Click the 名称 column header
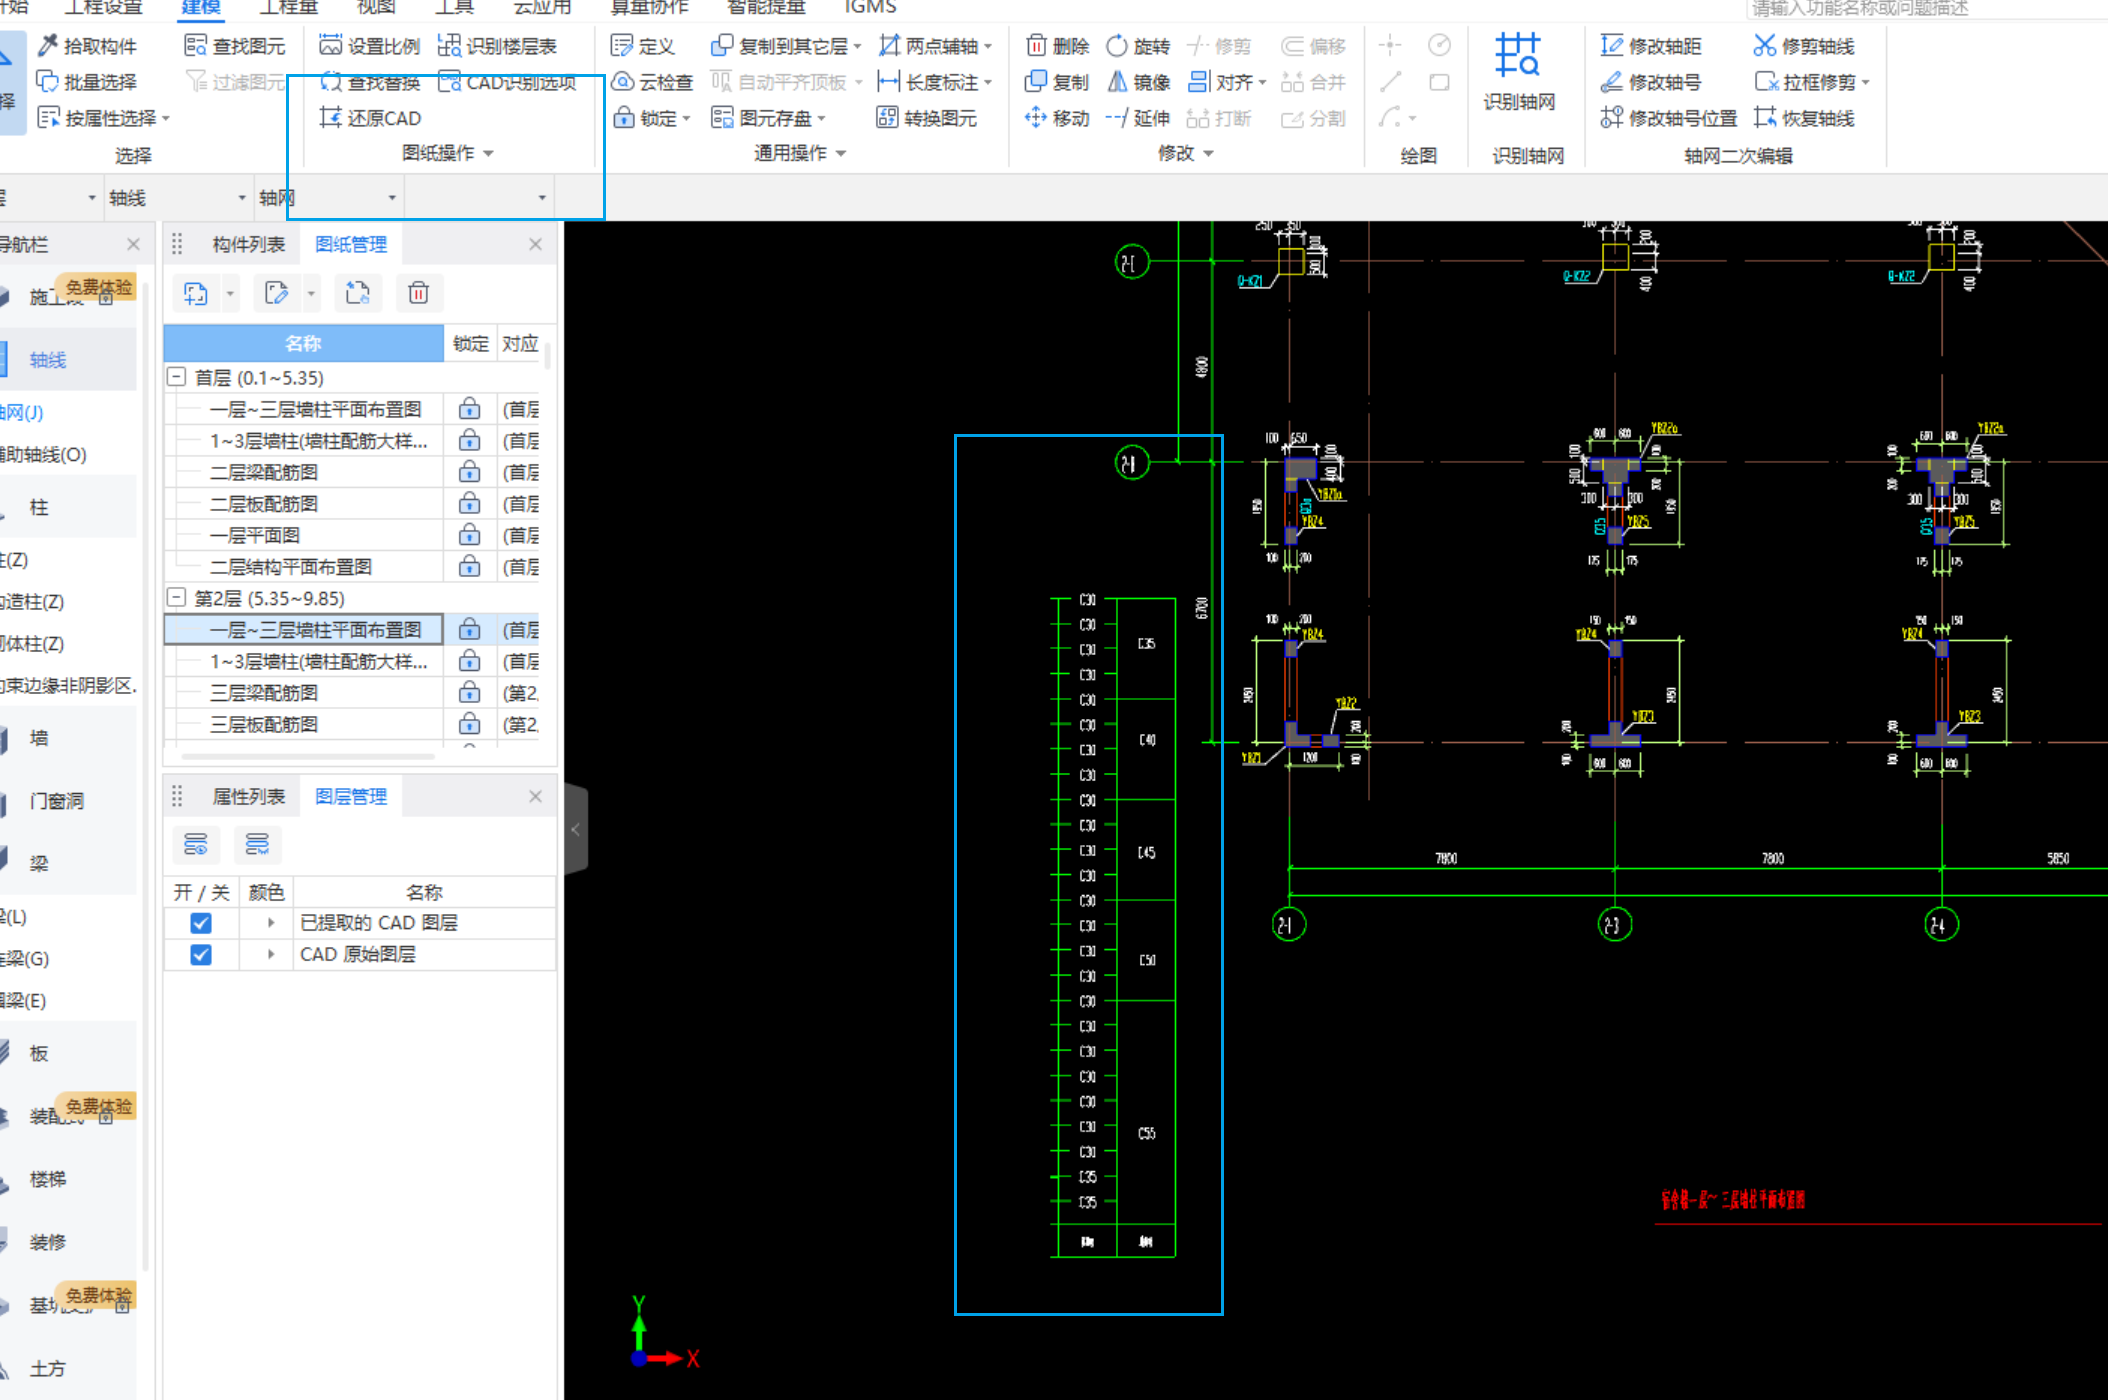This screenshot has width=2108, height=1400. [304, 344]
